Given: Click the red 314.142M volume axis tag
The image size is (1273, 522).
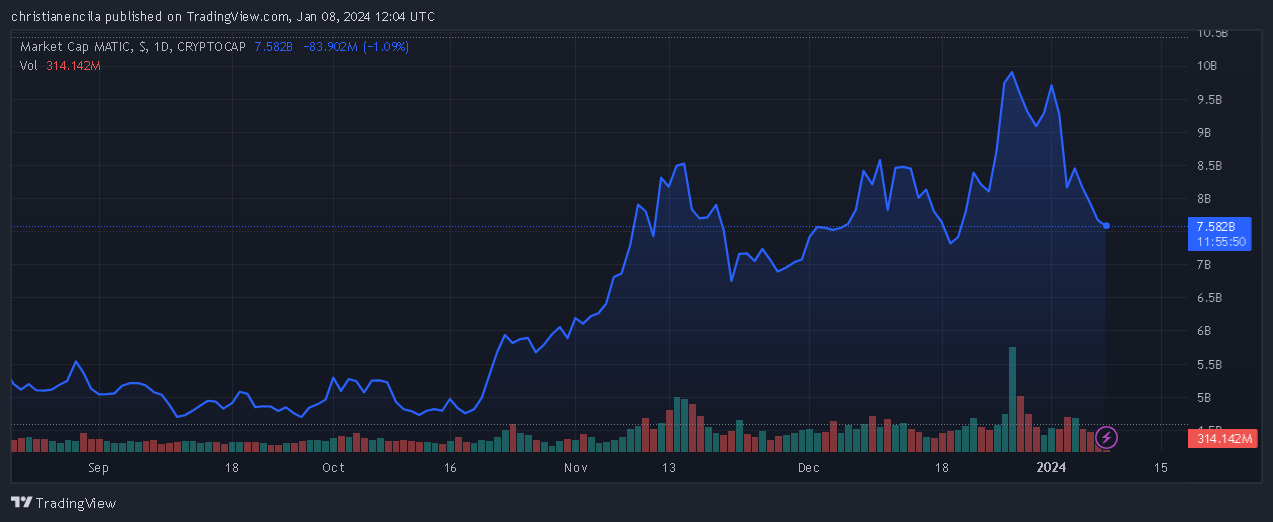Looking at the screenshot, I should pos(1218,438).
